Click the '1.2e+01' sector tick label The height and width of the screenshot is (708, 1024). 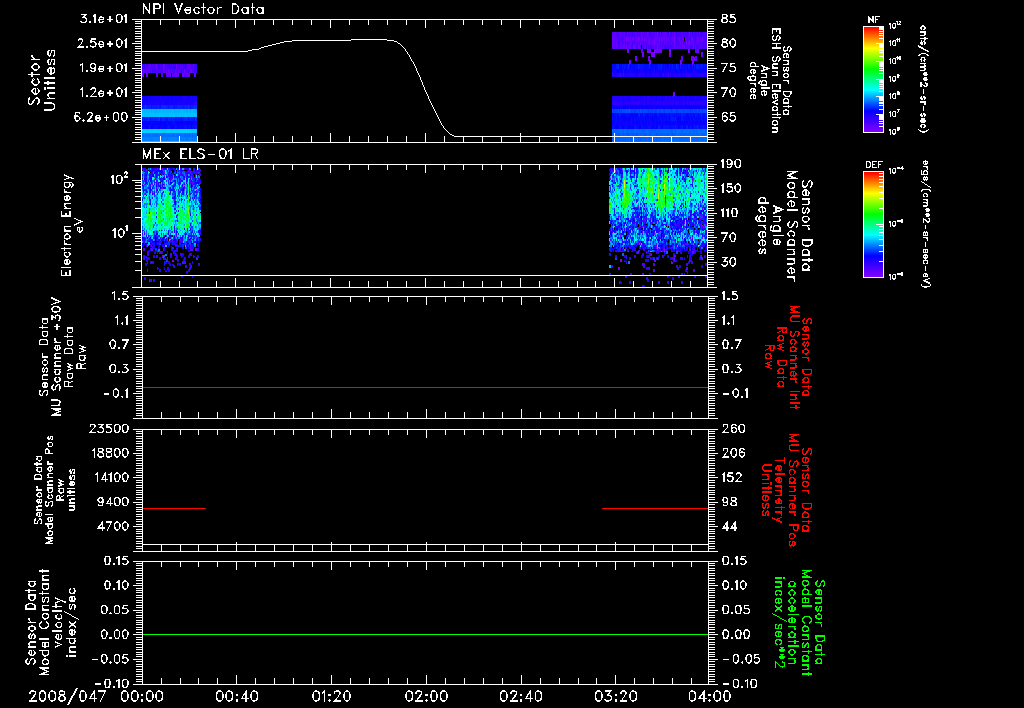point(104,93)
